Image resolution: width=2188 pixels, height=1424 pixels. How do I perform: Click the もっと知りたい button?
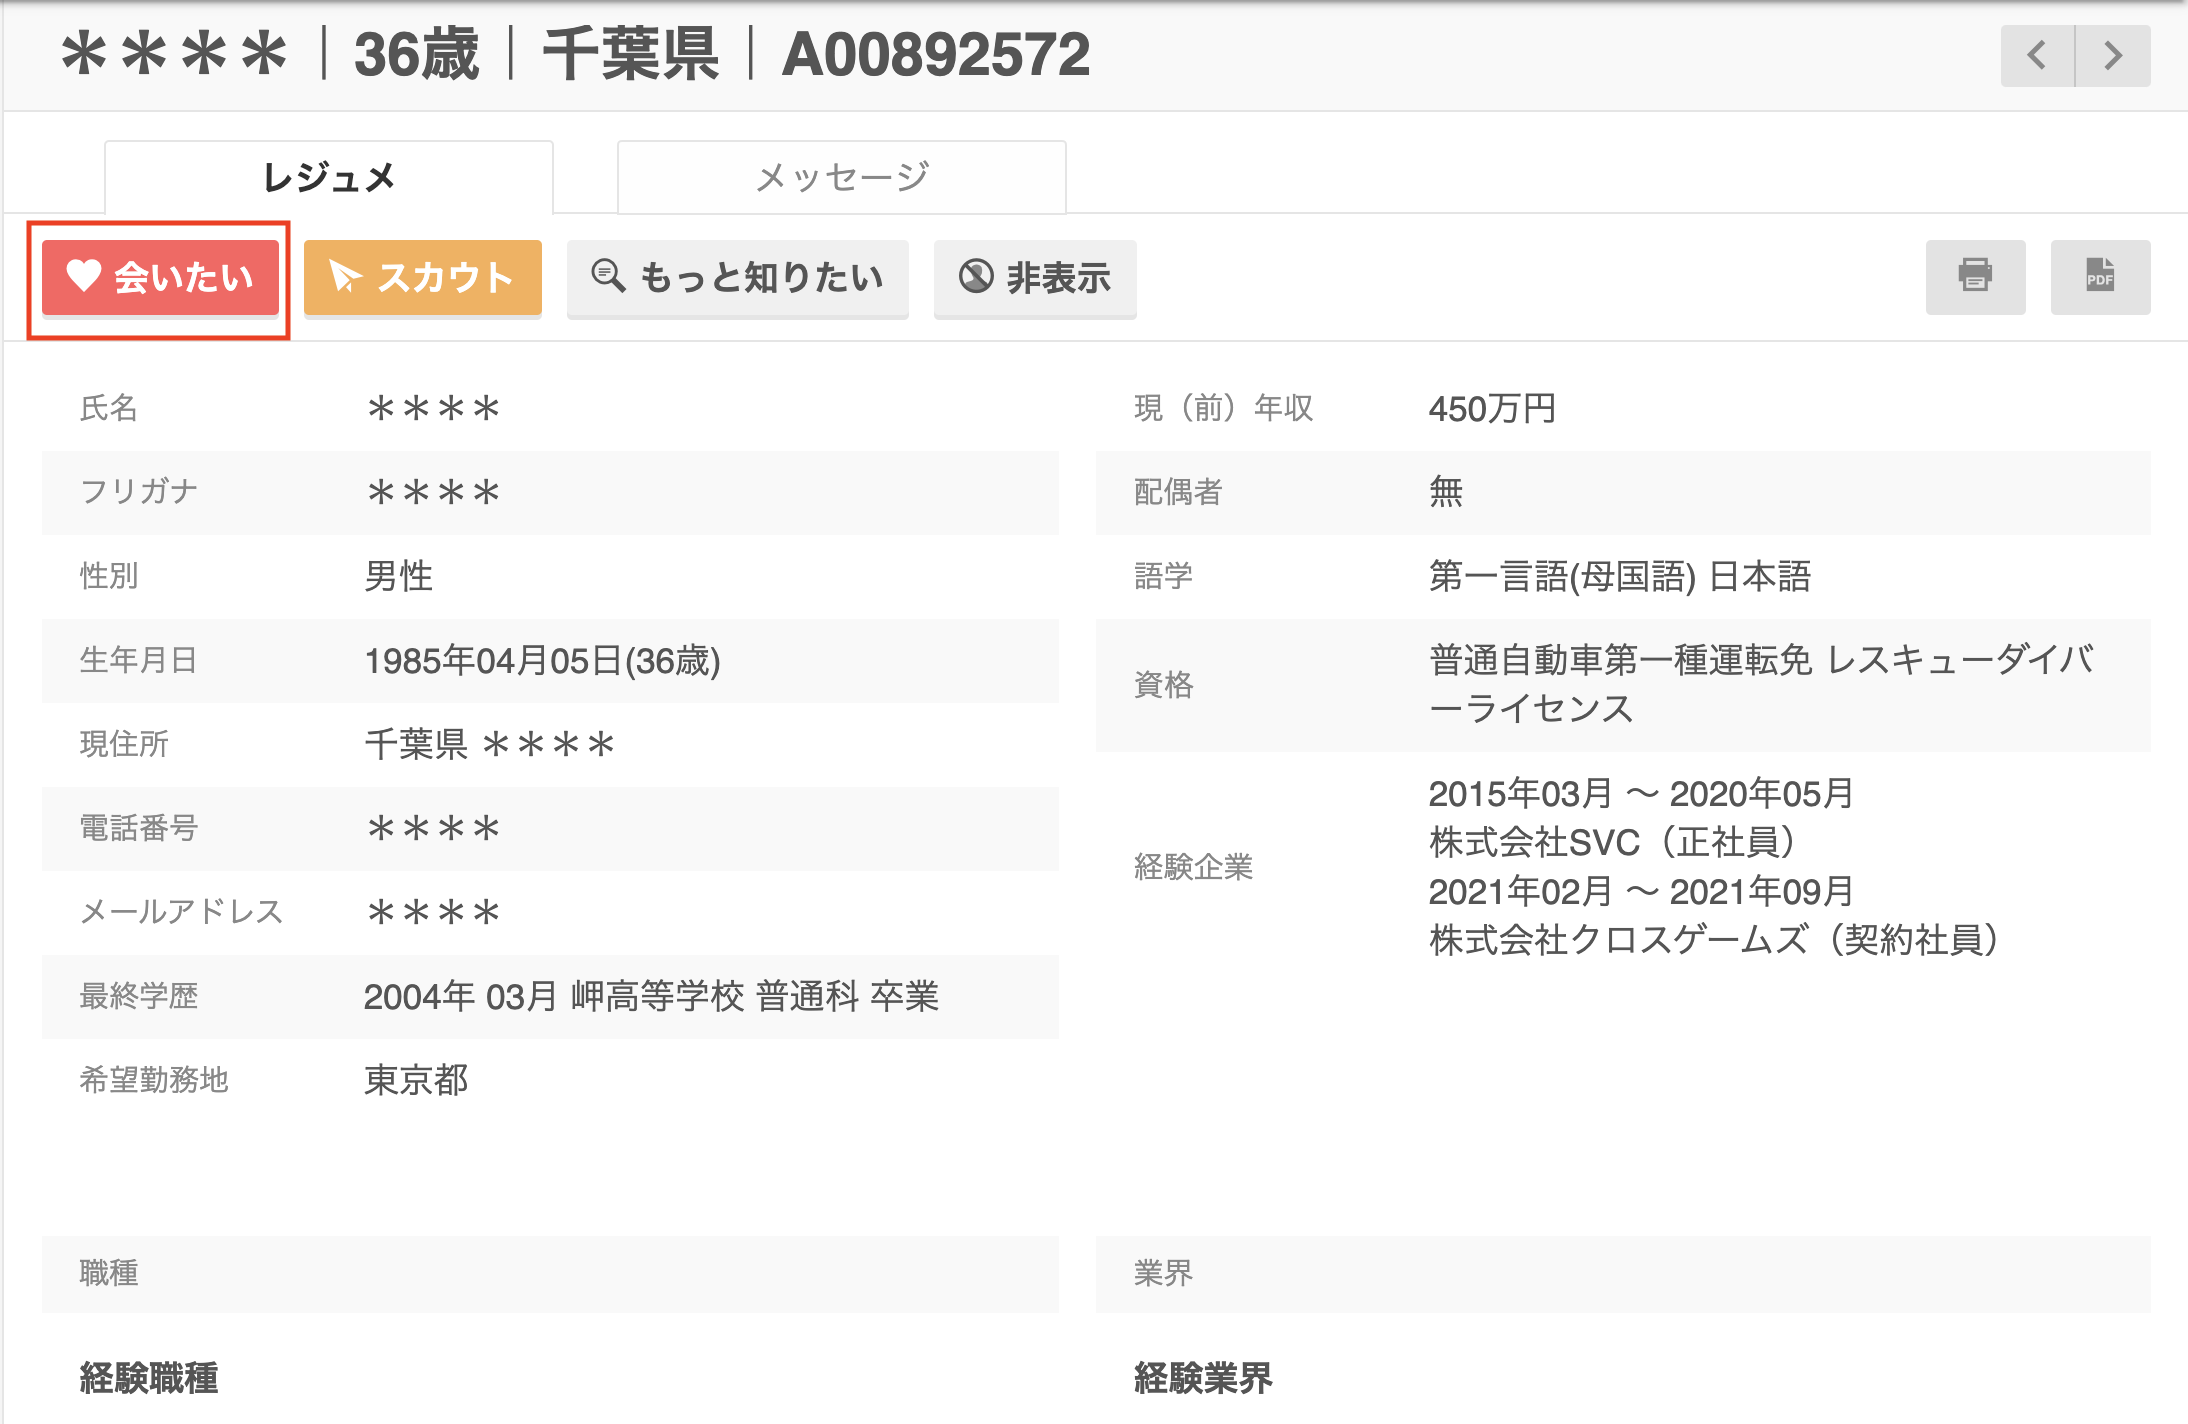738,278
